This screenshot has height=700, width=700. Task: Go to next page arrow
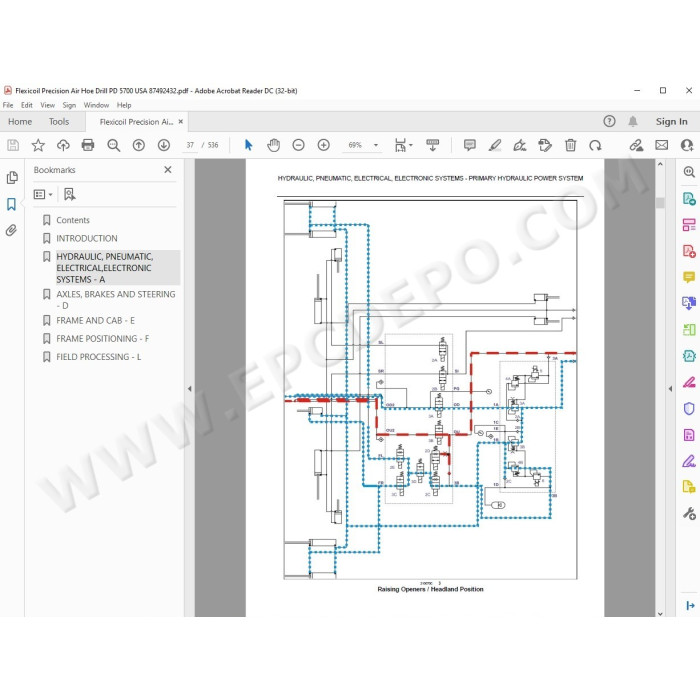164,145
